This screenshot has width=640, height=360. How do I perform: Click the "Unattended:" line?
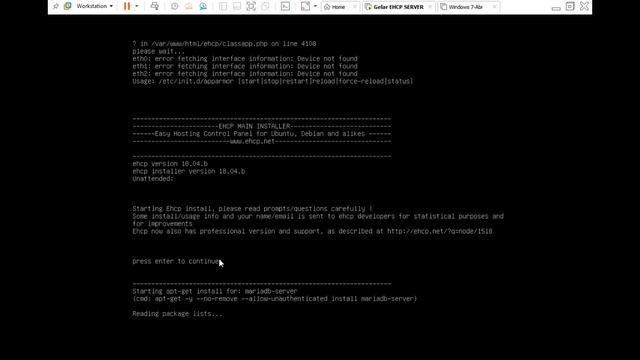coord(153,179)
